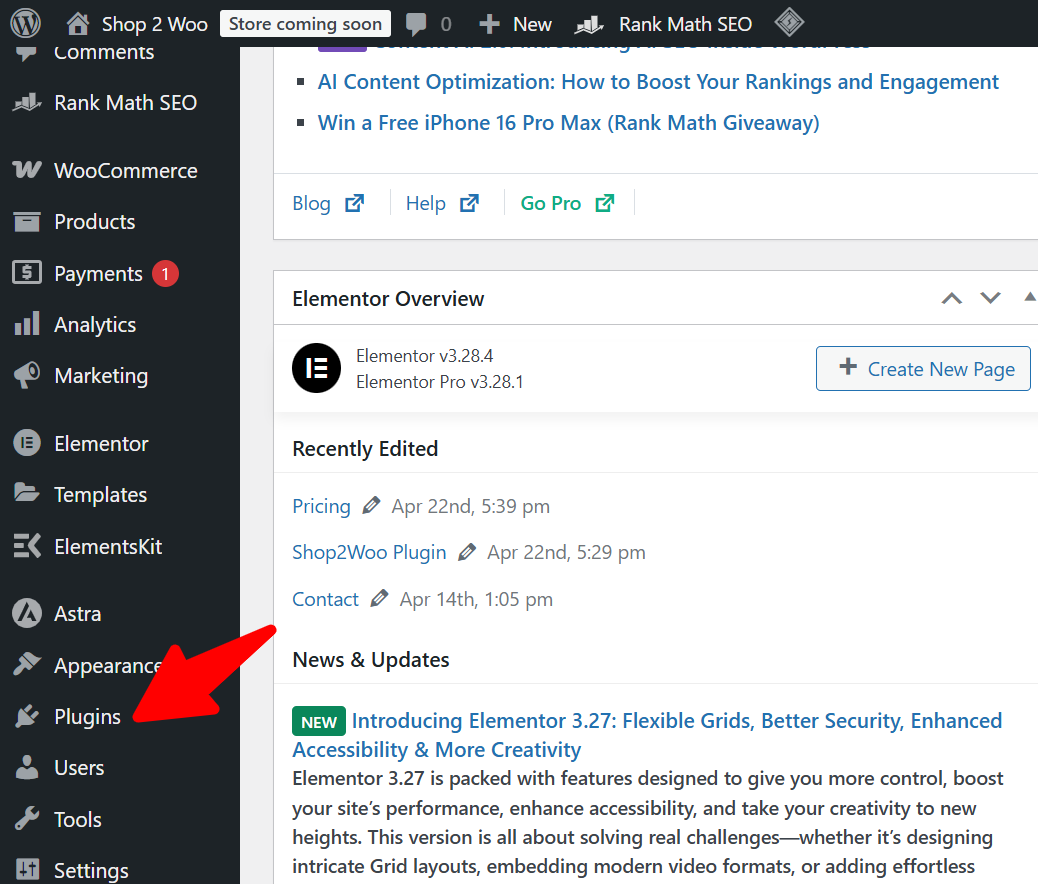Viewport: 1038px width, 884px height.
Task: Click the Marketing megaphone icon
Action: click(27, 375)
